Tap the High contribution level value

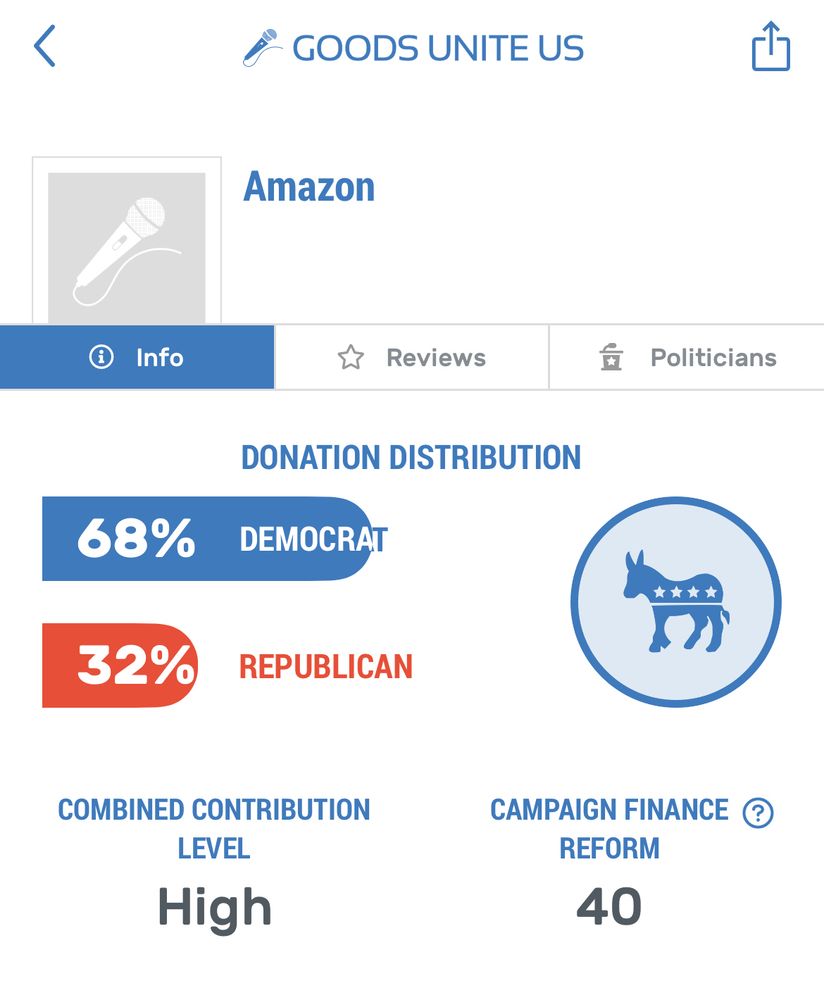tap(214, 908)
